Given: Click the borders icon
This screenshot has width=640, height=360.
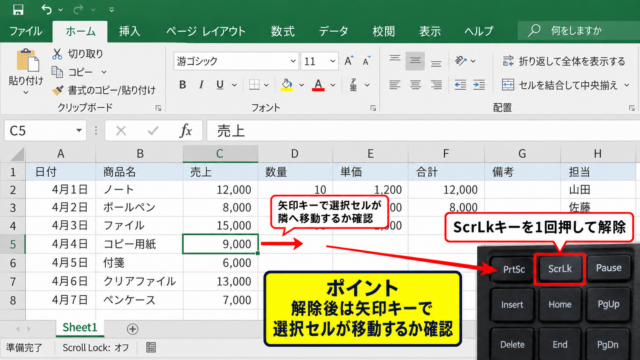Looking at the screenshot, I should pyautogui.click(x=254, y=85).
